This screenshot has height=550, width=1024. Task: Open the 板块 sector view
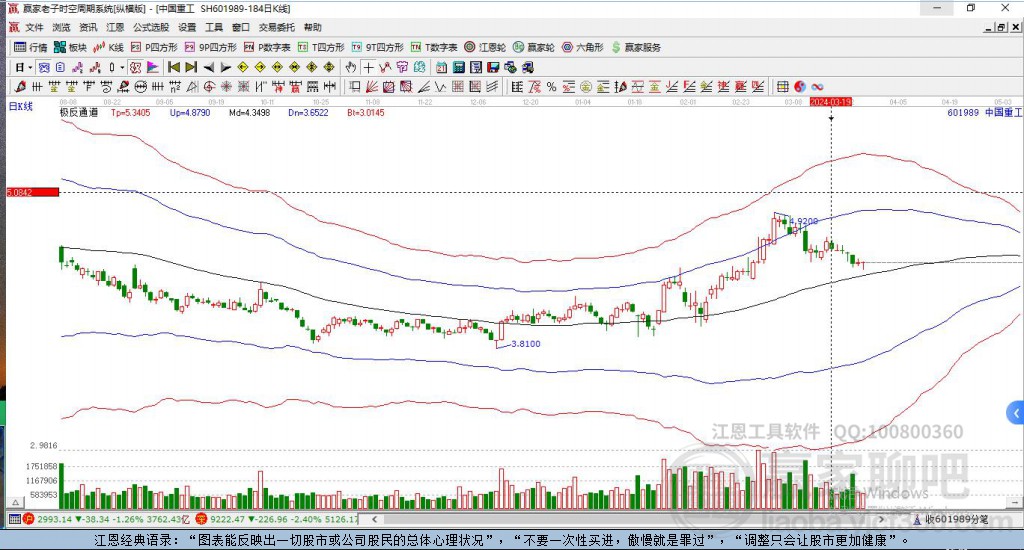(71, 47)
